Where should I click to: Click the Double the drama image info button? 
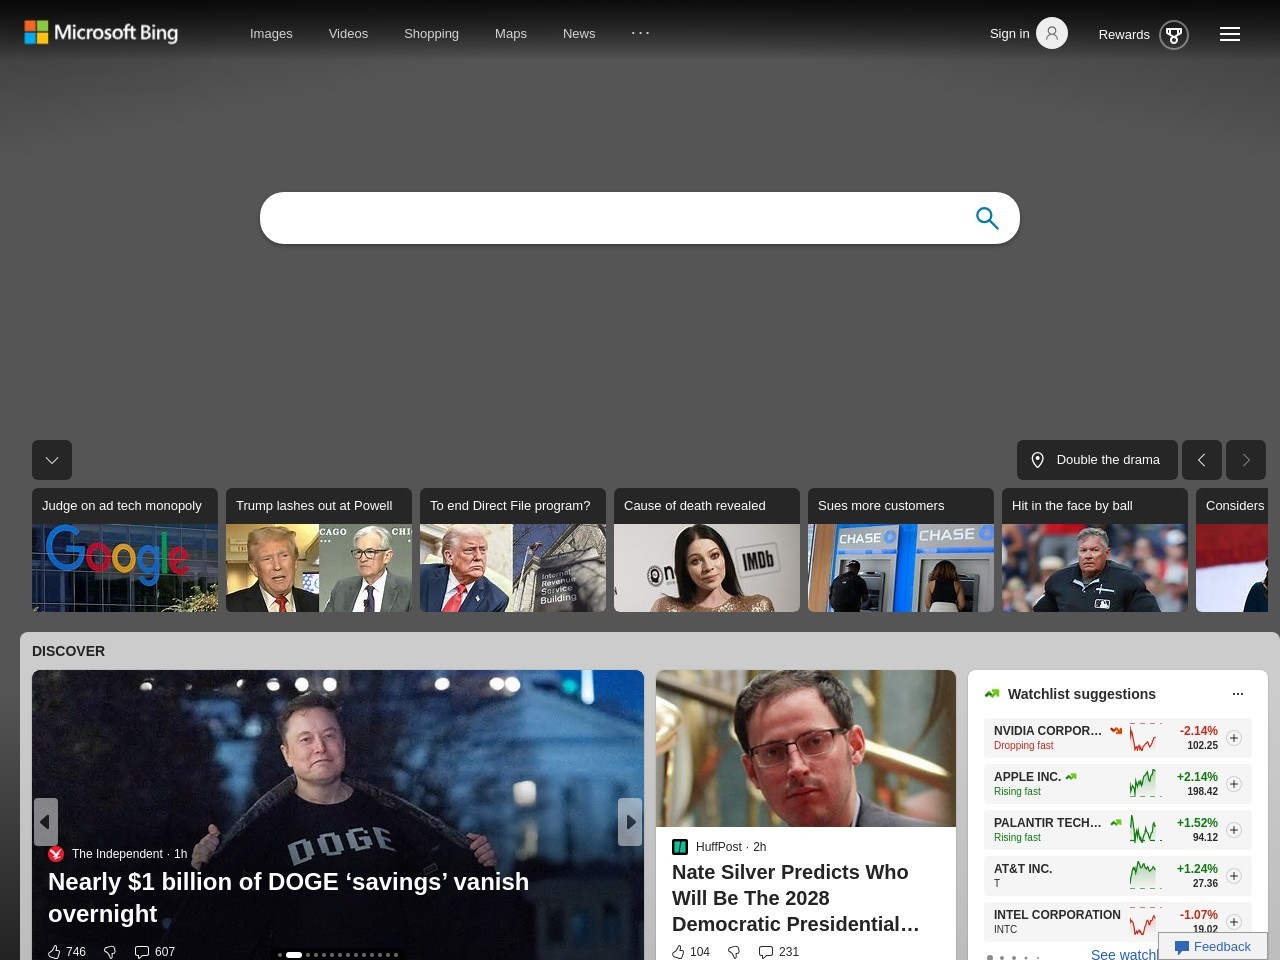pos(1097,460)
